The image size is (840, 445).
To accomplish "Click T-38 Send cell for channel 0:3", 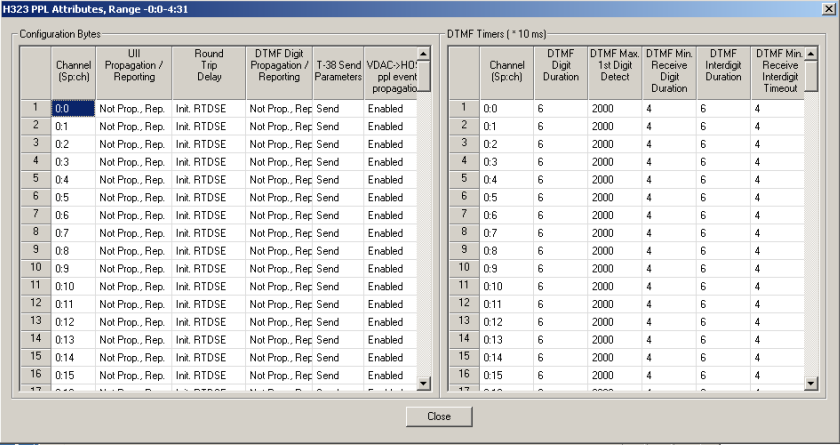I will point(338,161).
